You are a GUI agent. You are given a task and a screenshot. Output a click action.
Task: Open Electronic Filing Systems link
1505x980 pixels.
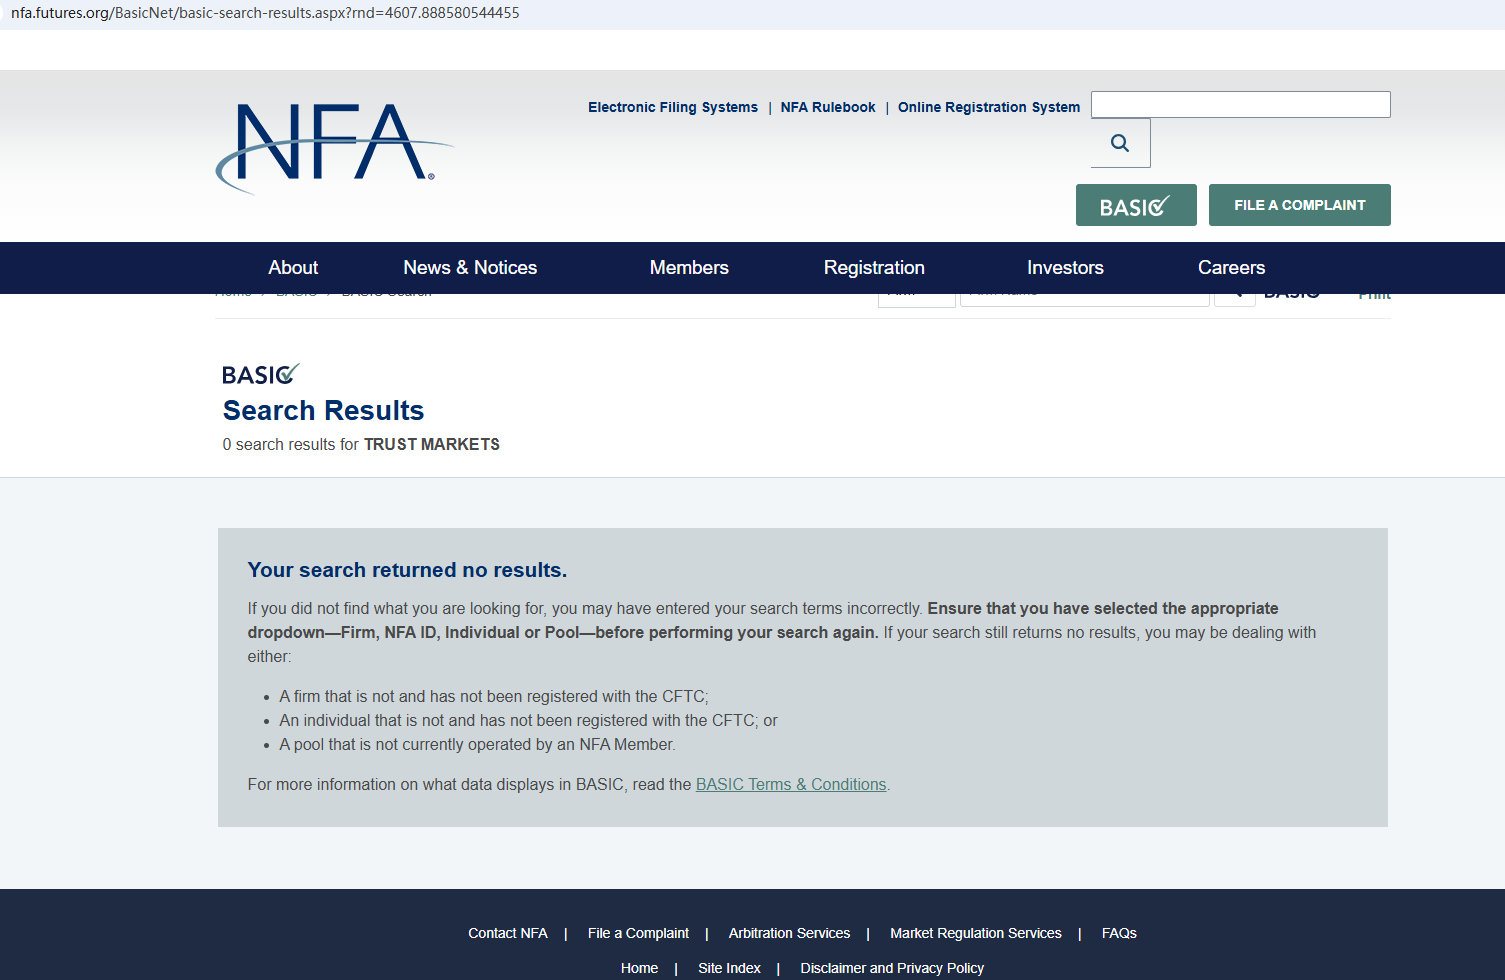pyautogui.click(x=673, y=107)
